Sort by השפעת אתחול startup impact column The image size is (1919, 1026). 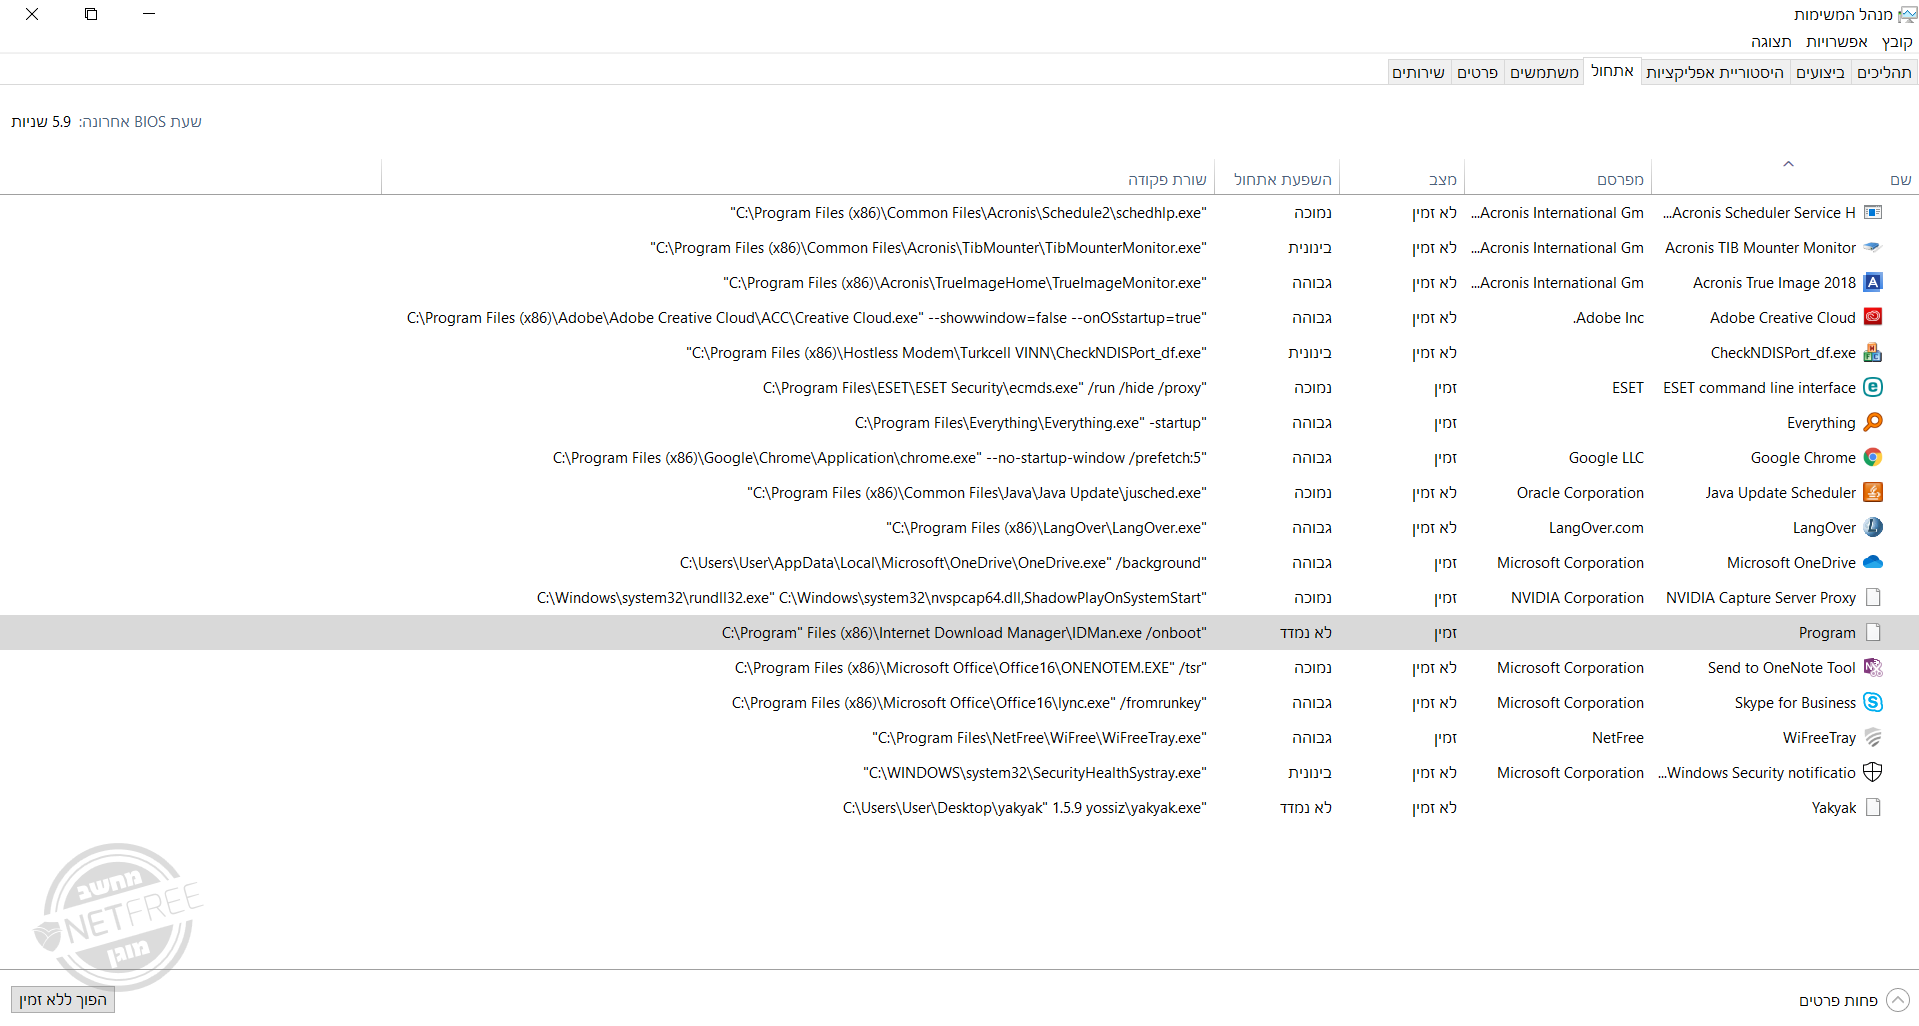1277,177
